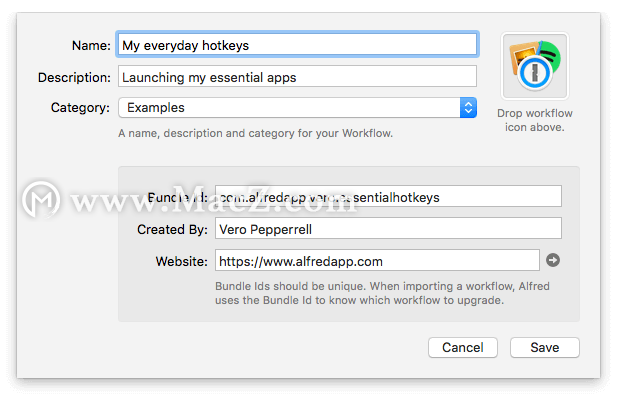Click the 'Created By:' label

pyautogui.click(x=172, y=229)
